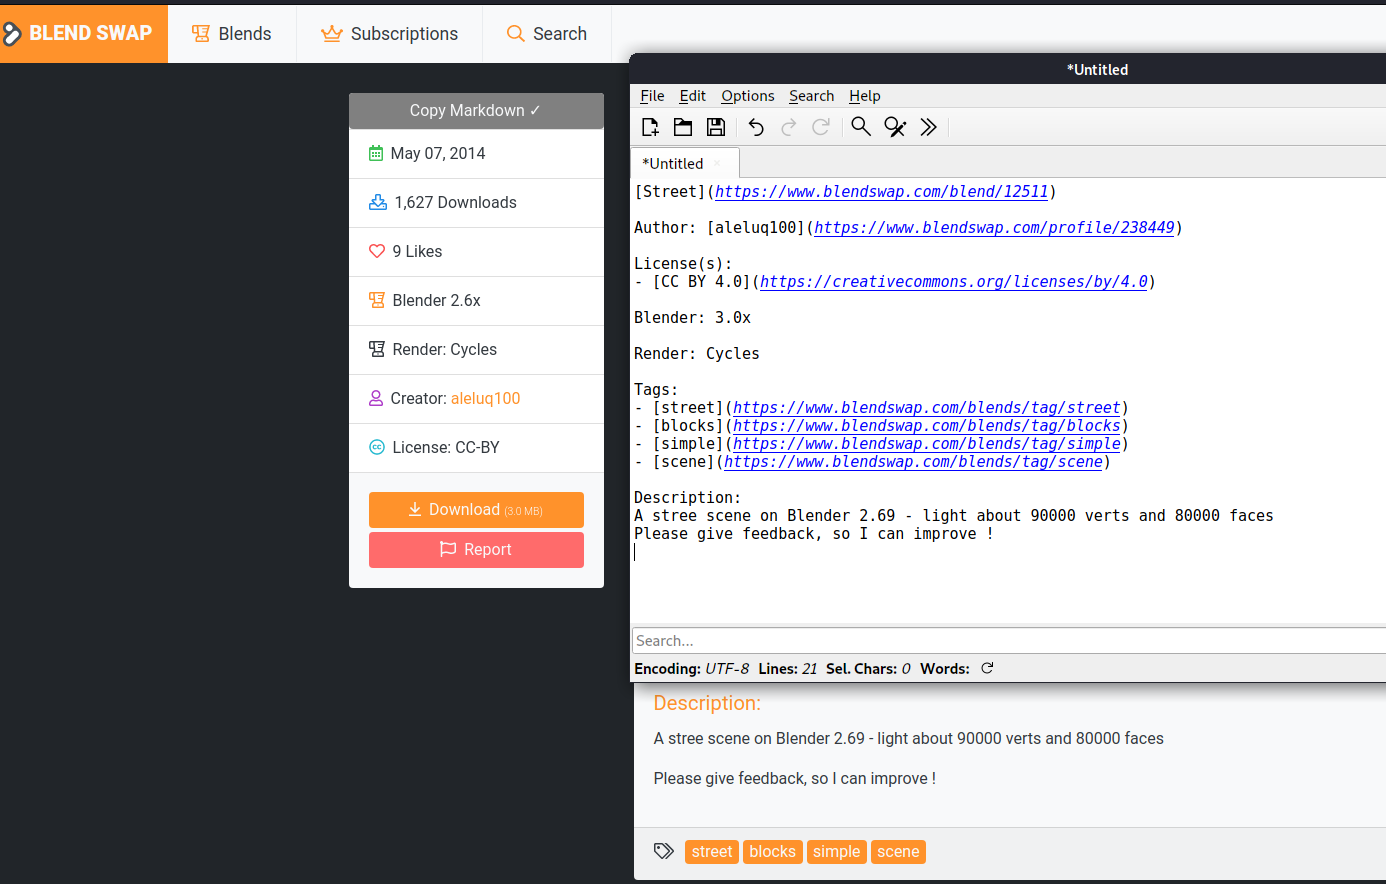
Task: Click 'Blender: 3.0x' line in editor
Action: point(692,318)
